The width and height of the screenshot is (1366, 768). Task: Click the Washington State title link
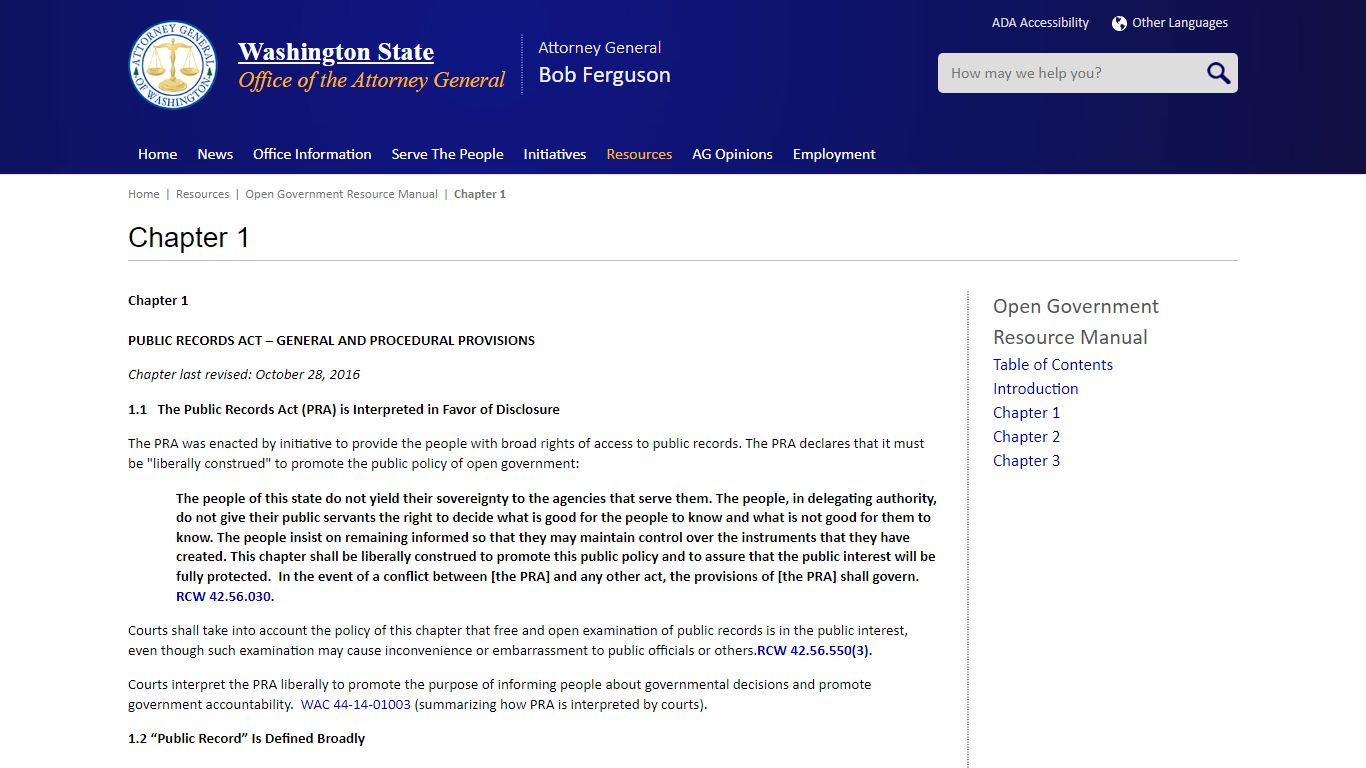pyautogui.click(x=336, y=52)
